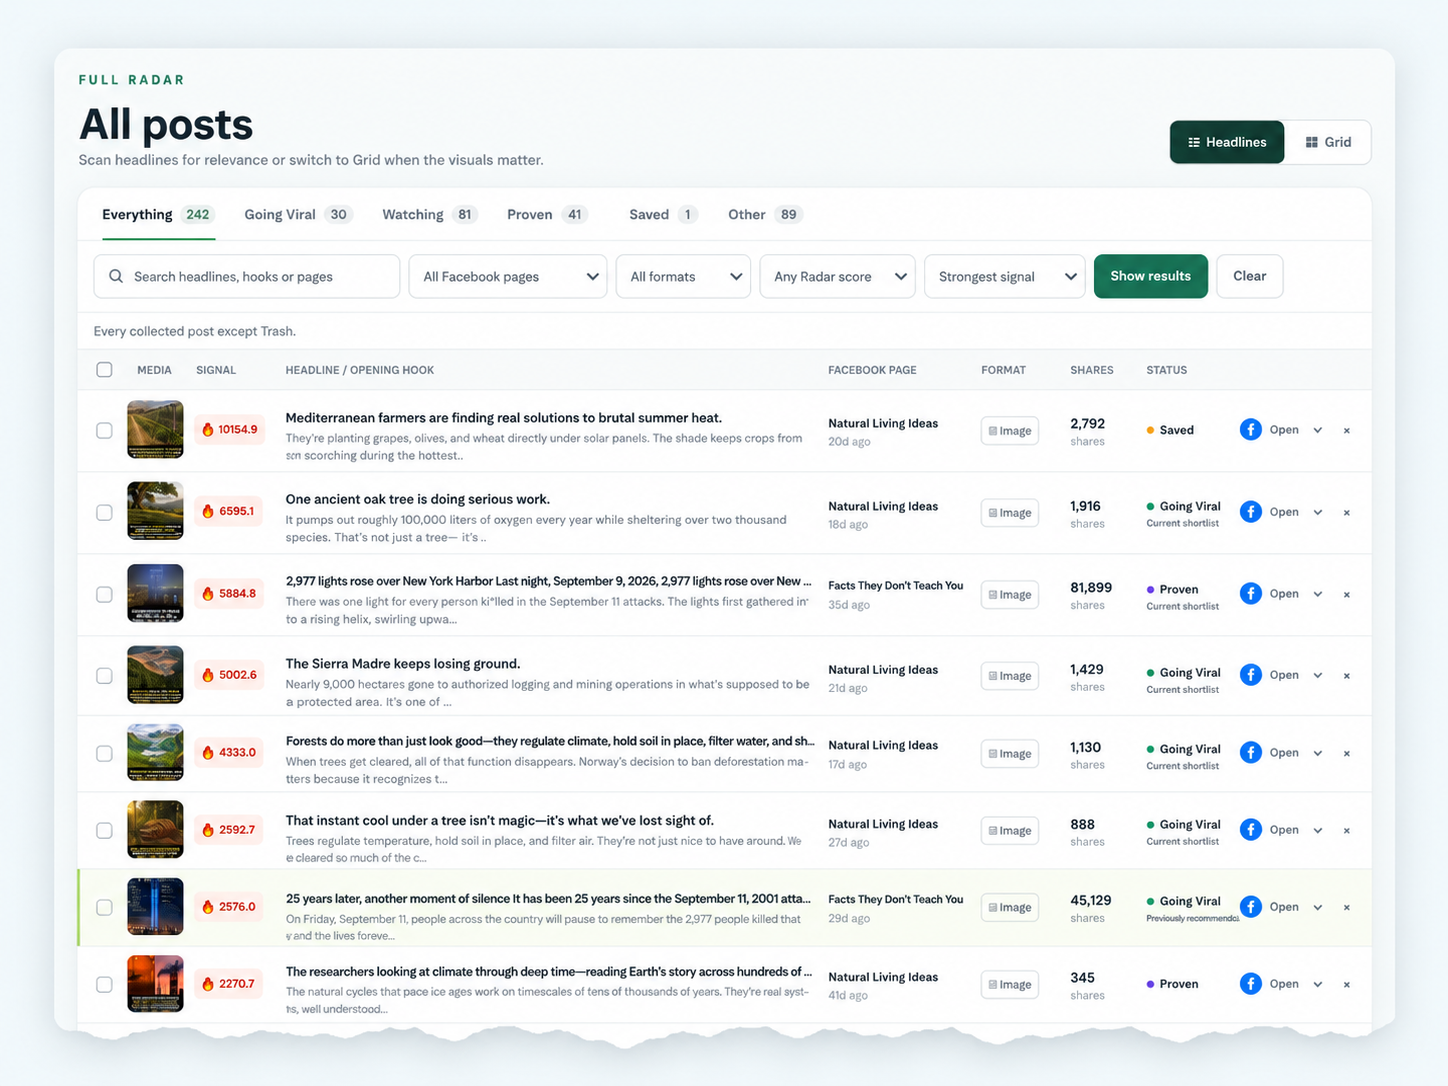
Task: Select the ancient oak tree row checkbox
Action: (104, 512)
